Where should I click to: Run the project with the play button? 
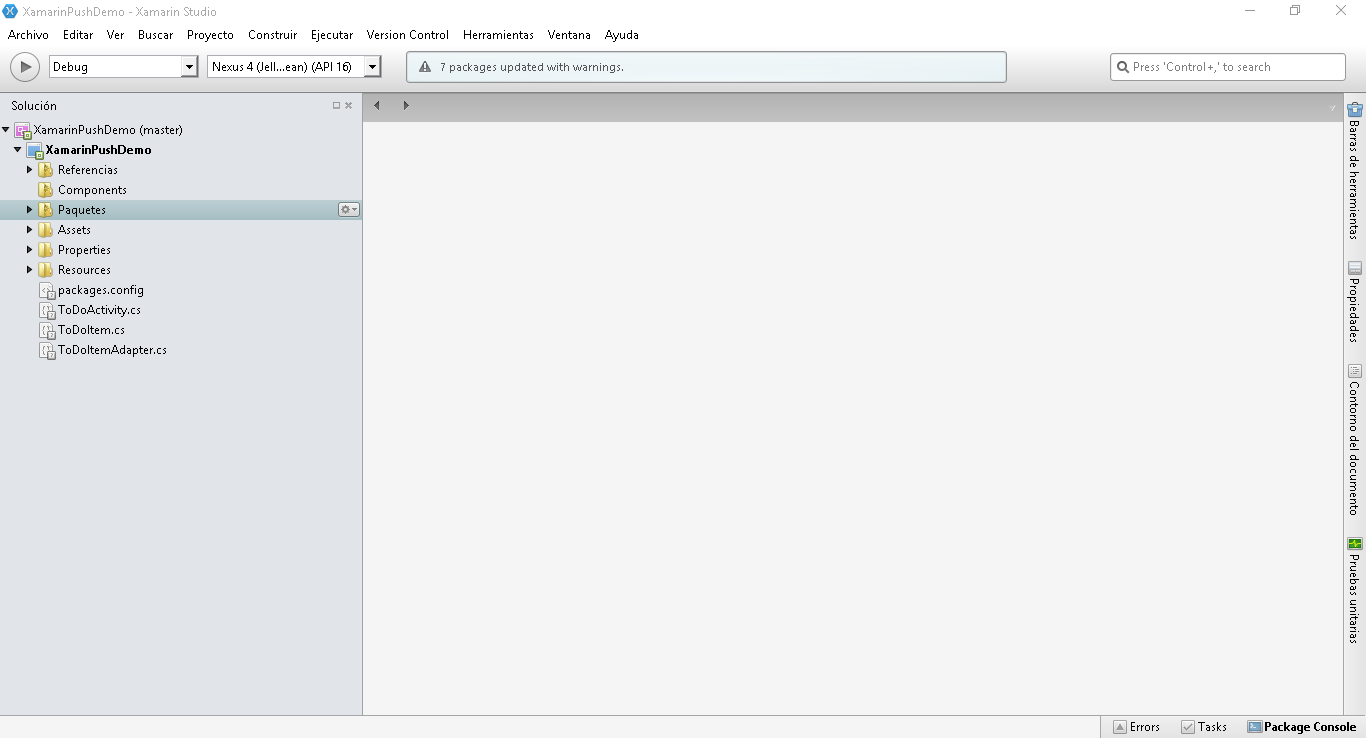[24, 67]
